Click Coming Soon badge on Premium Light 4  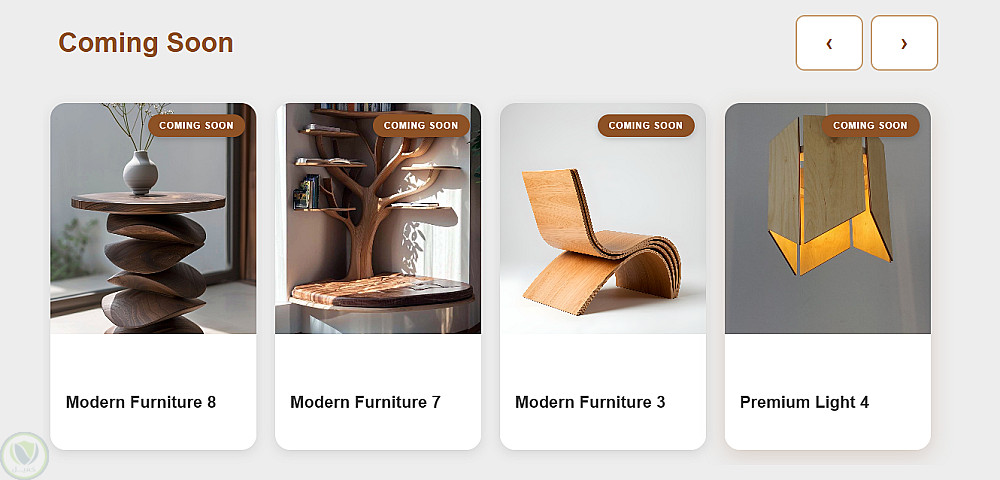871,126
